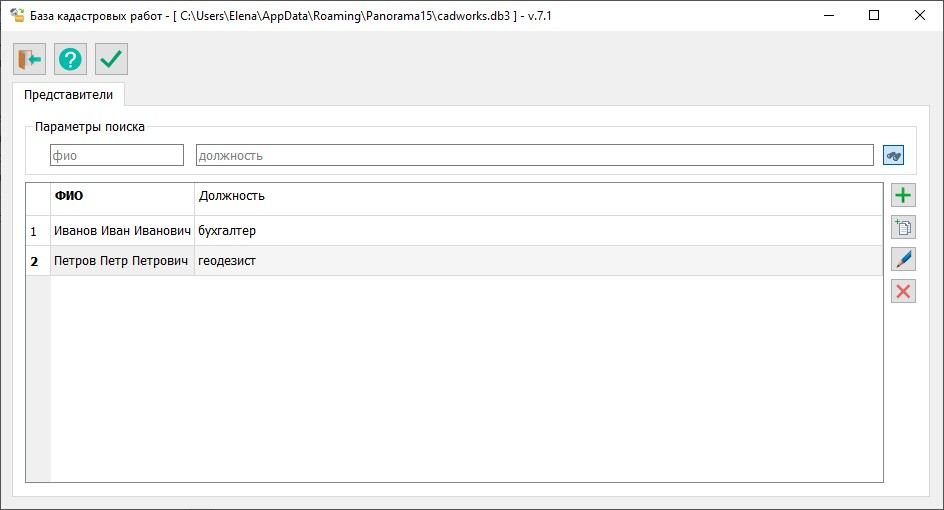
Task: Select Петров Петр Петрович row
Action: click(122, 261)
